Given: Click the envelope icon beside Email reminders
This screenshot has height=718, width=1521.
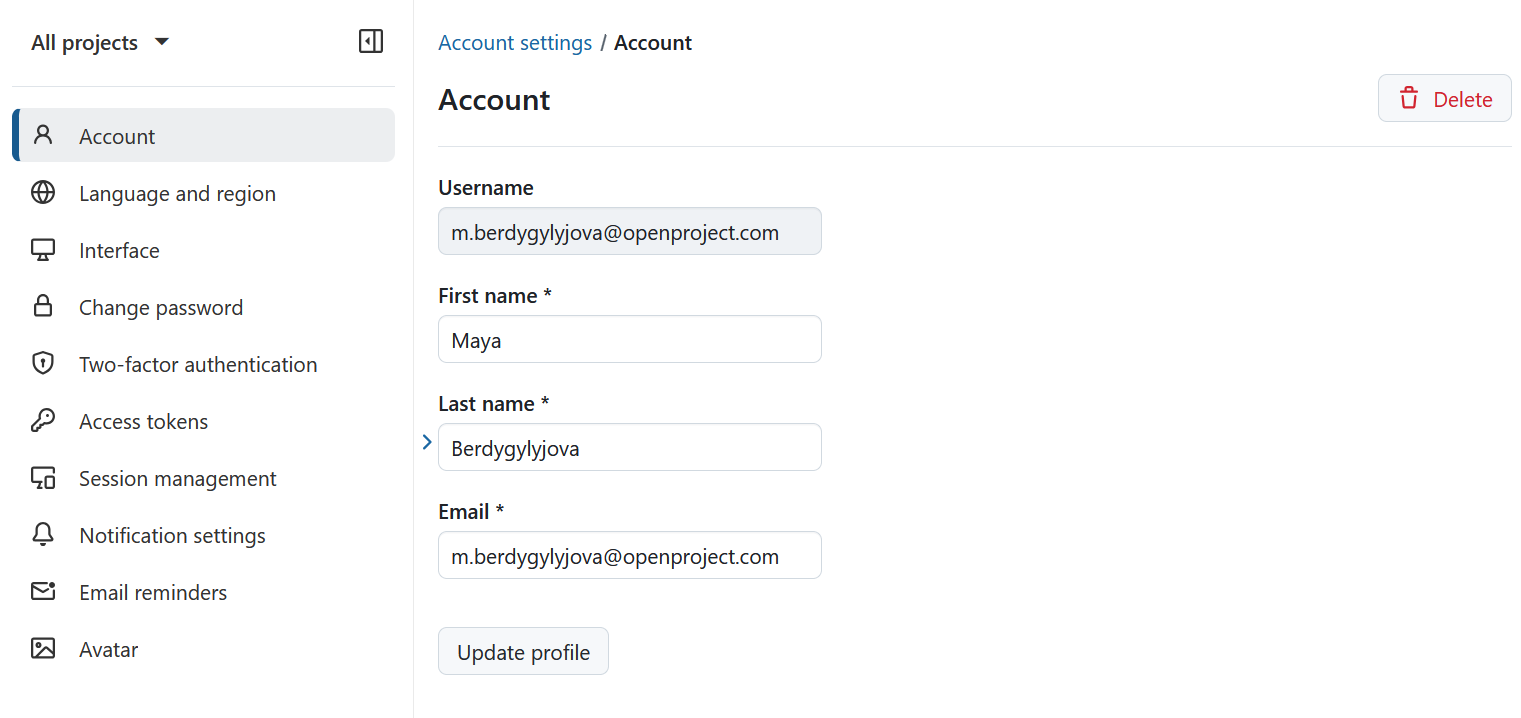Looking at the screenshot, I should tap(43, 592).
